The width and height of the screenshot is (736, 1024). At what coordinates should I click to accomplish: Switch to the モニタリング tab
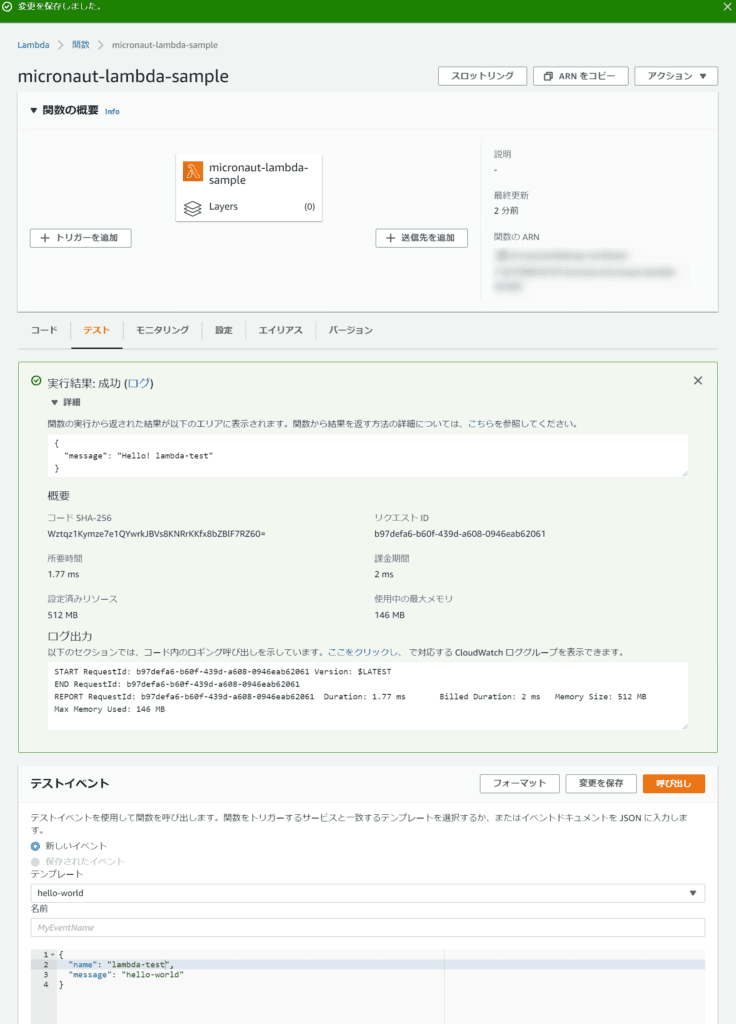coord(162,330)
